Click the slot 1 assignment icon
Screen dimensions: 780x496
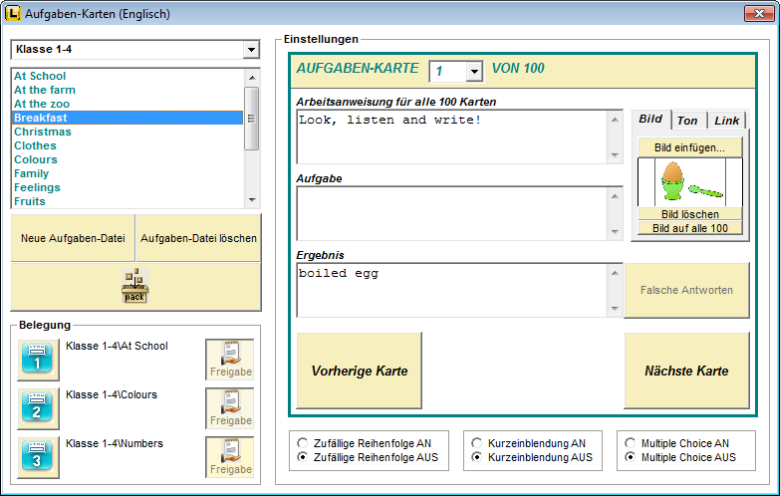38,359
